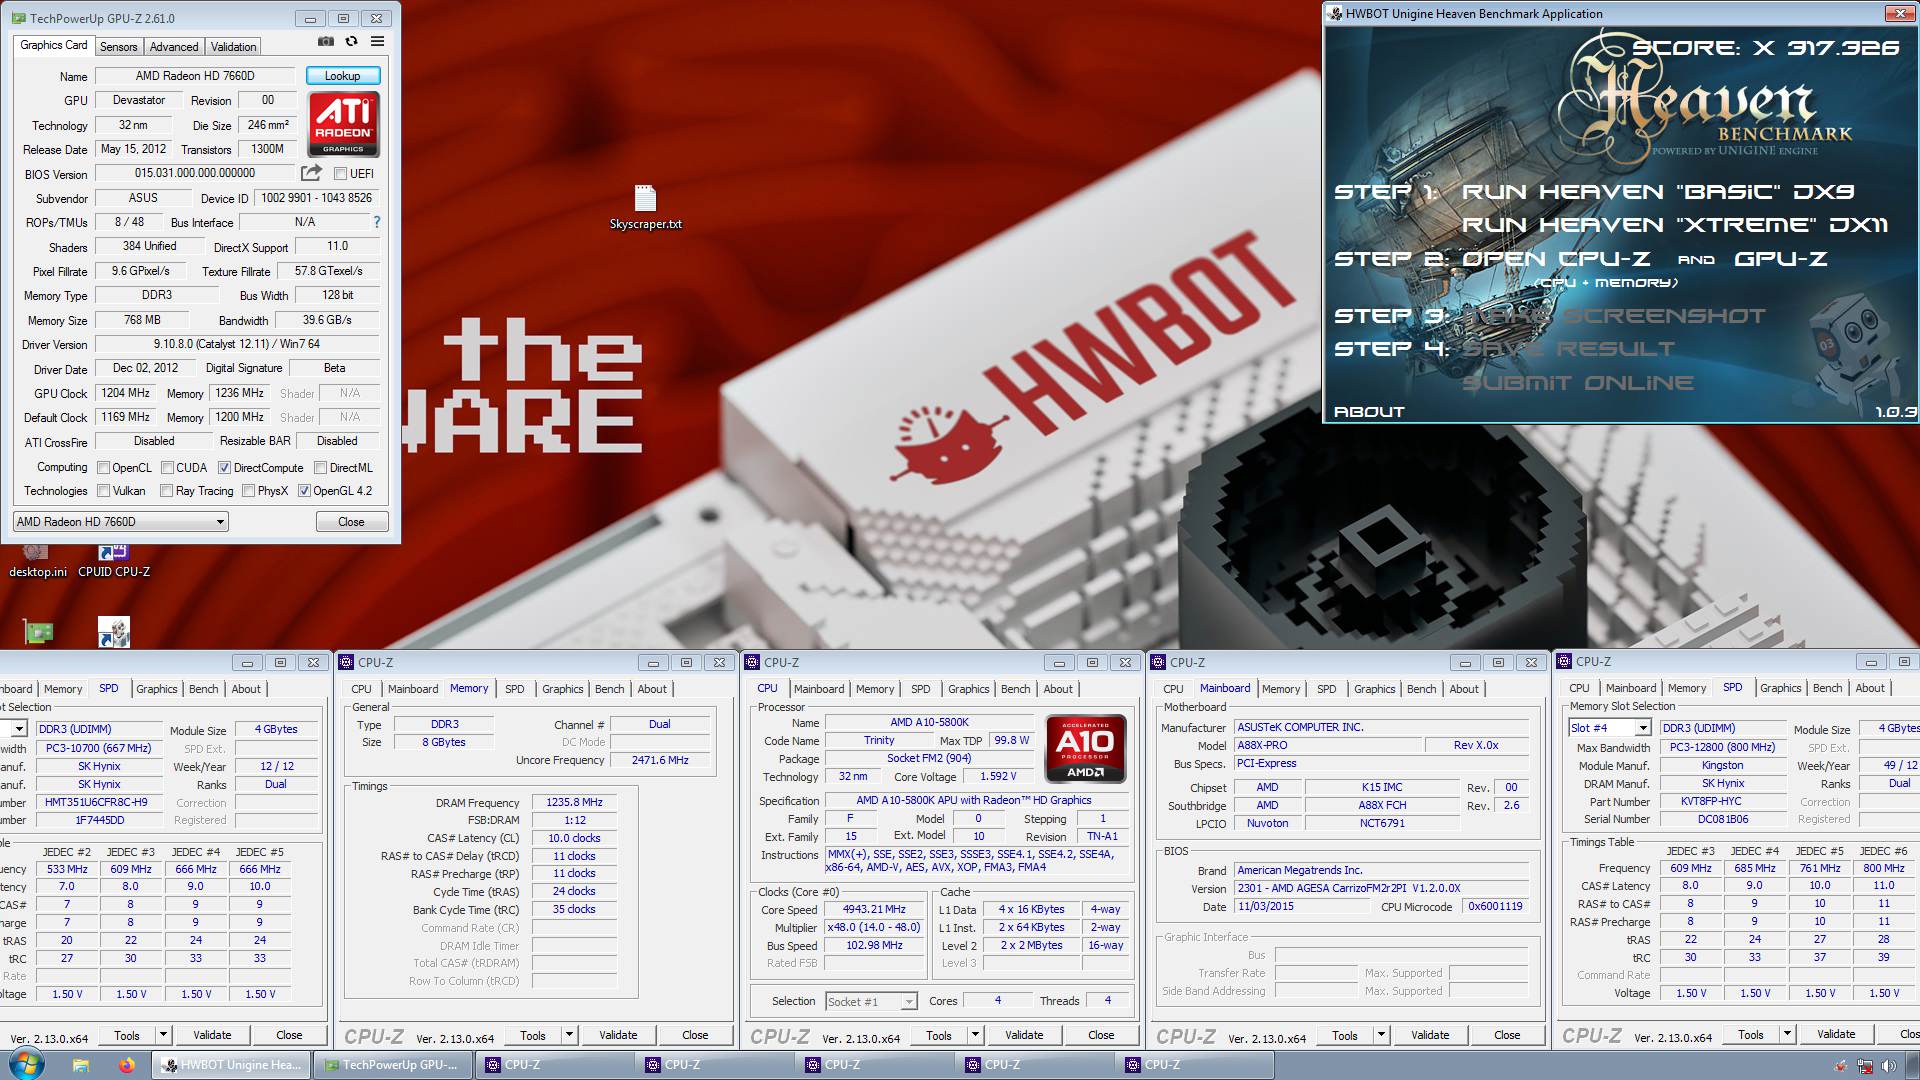Open Bench tab in CPU-Z Memory window

coord(609,689)
